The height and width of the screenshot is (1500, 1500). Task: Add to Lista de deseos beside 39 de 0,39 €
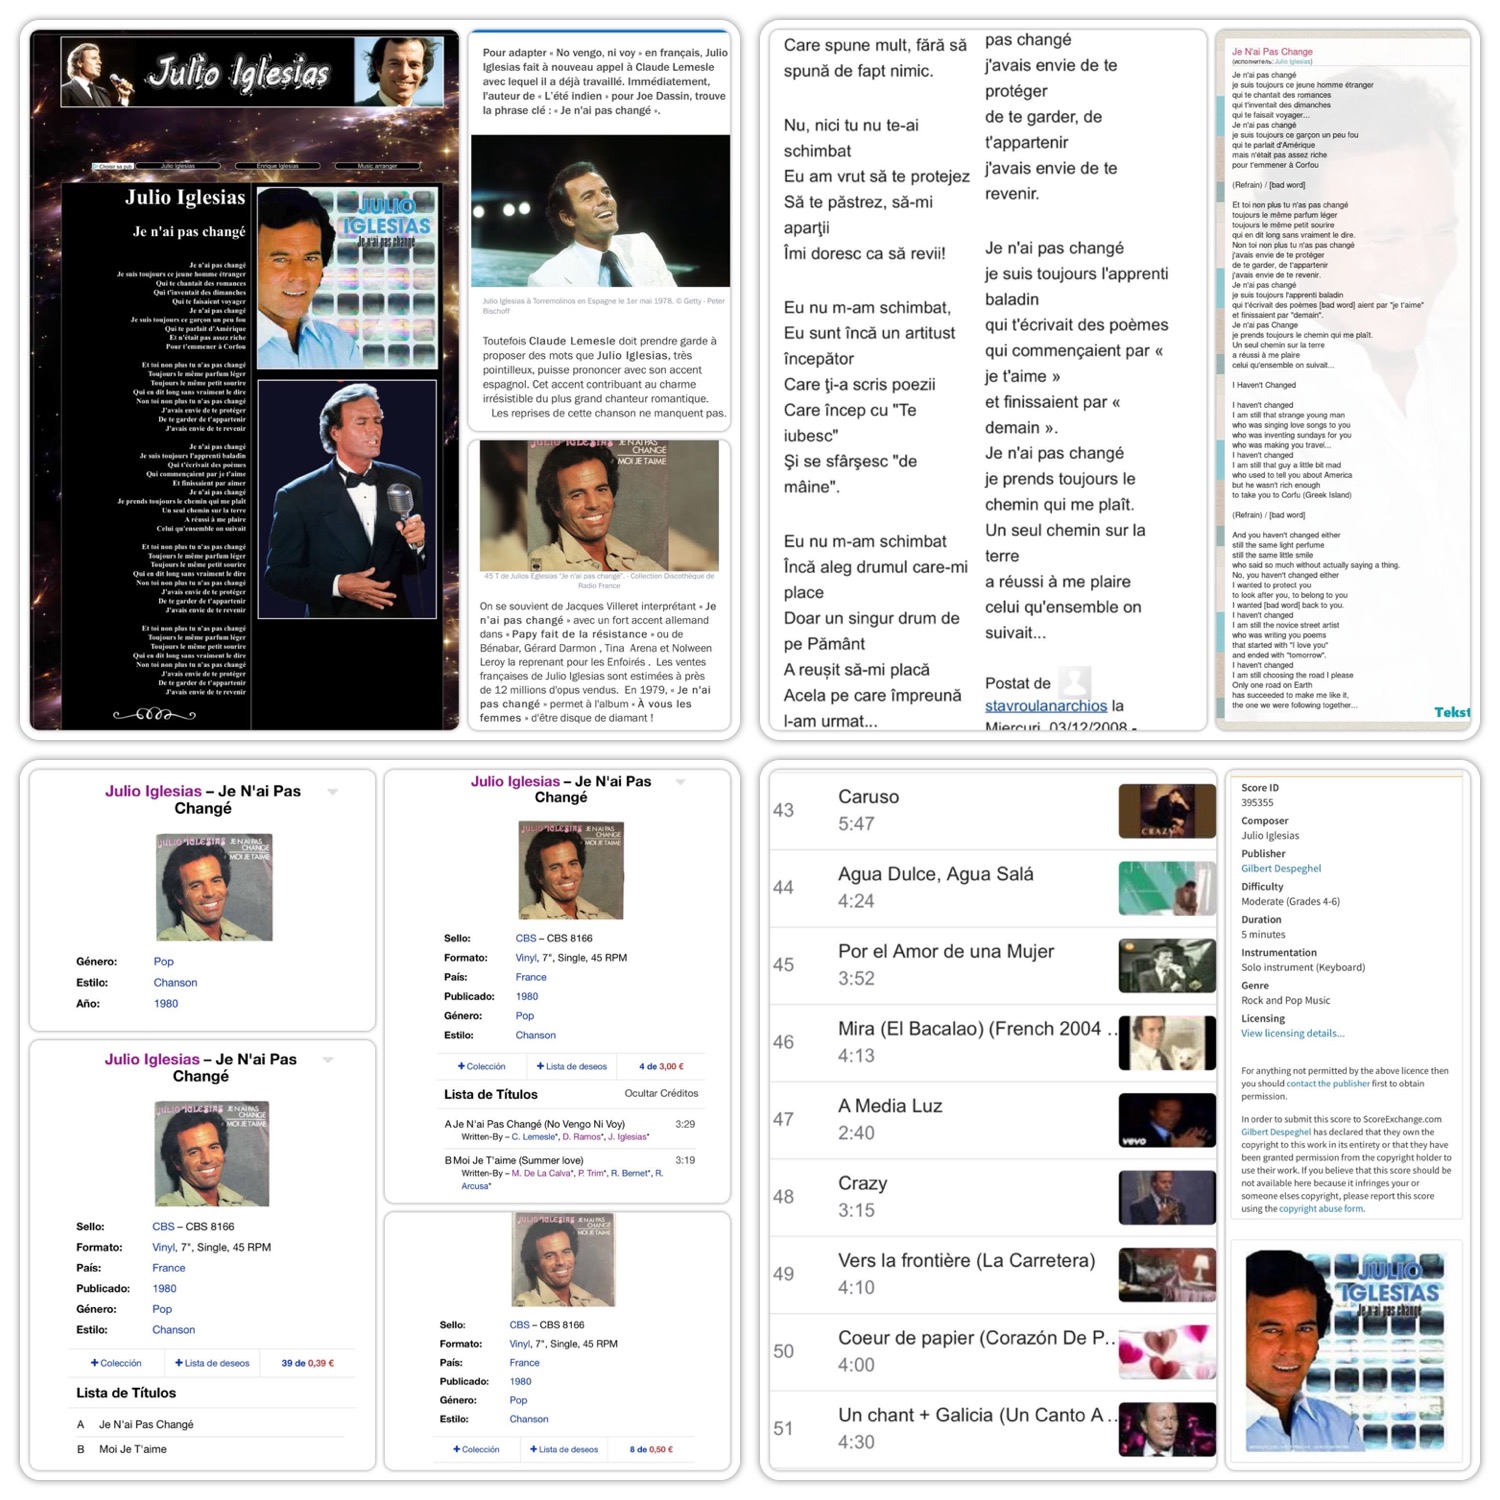click(x=212, y=1363)
